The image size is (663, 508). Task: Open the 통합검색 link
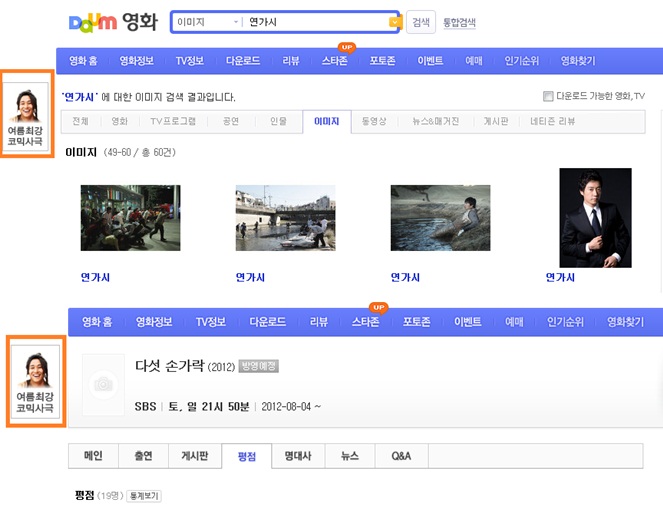pyautogui.click(x=459, y=22)
